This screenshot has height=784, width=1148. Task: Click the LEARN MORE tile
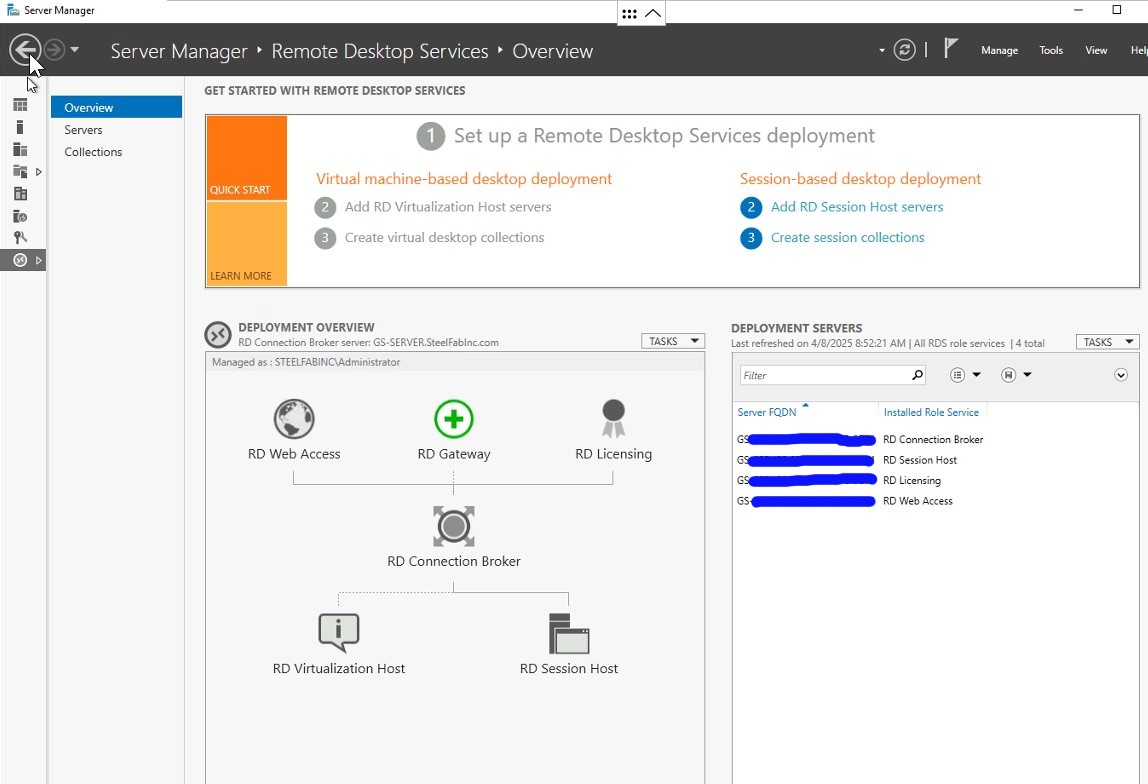247,244
